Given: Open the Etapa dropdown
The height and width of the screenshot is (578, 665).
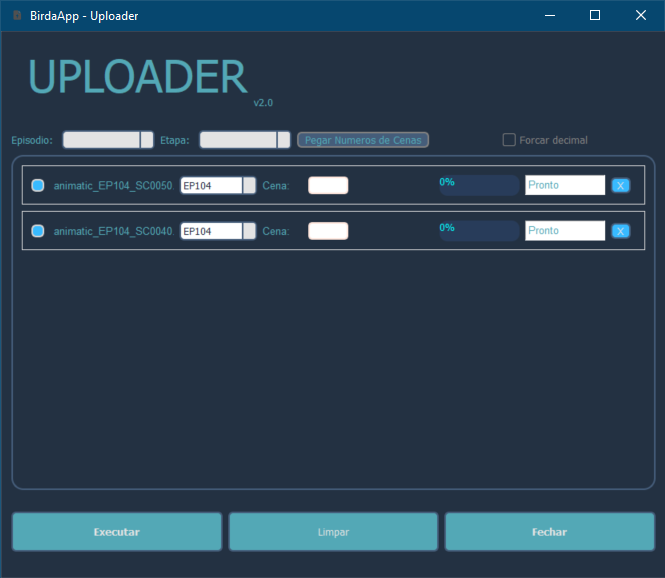Looking at the screenshot, I should 283,140.
